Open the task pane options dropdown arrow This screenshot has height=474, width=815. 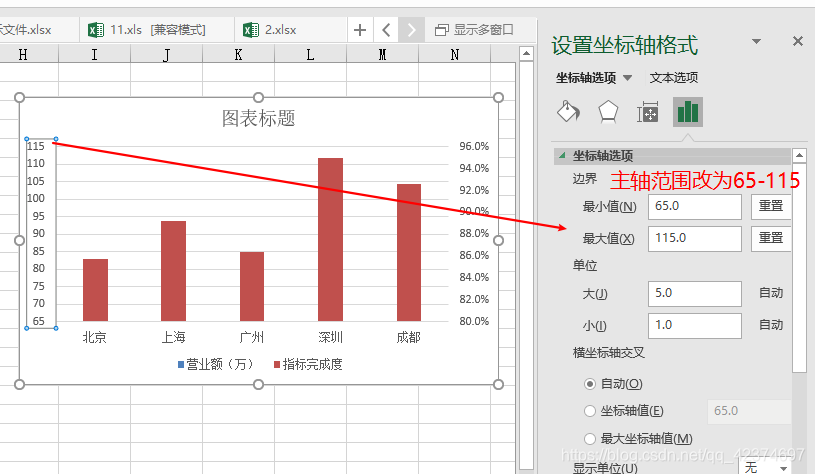pos(757,41)
